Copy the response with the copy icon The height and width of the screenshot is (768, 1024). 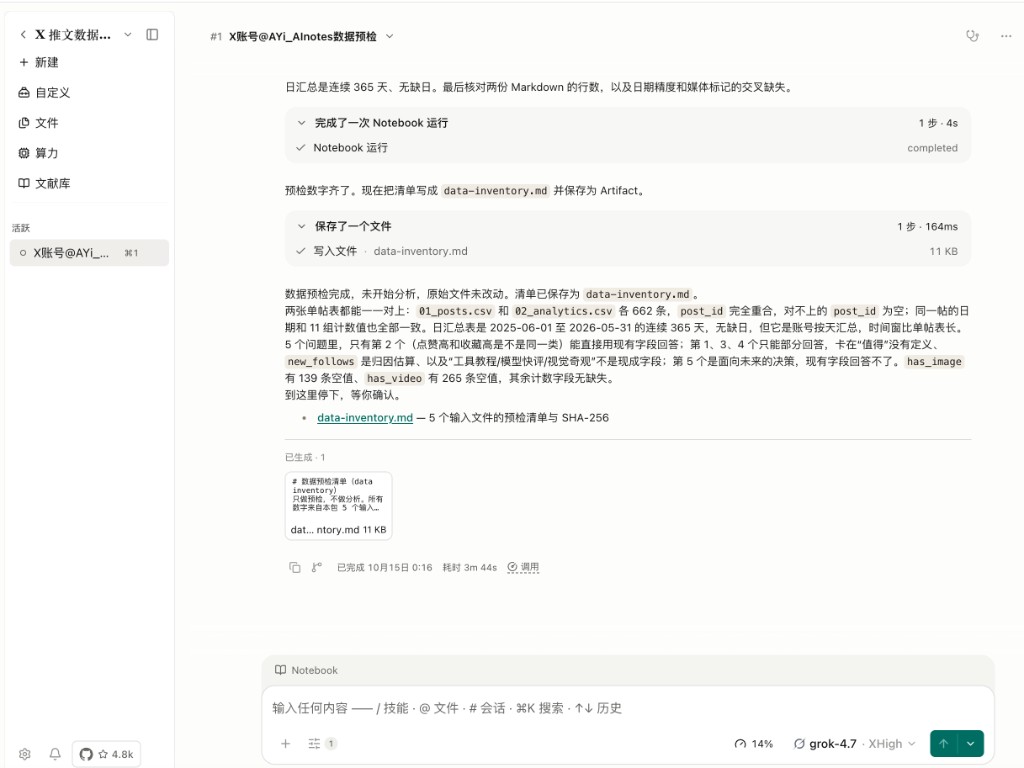[x=295, y=567]
